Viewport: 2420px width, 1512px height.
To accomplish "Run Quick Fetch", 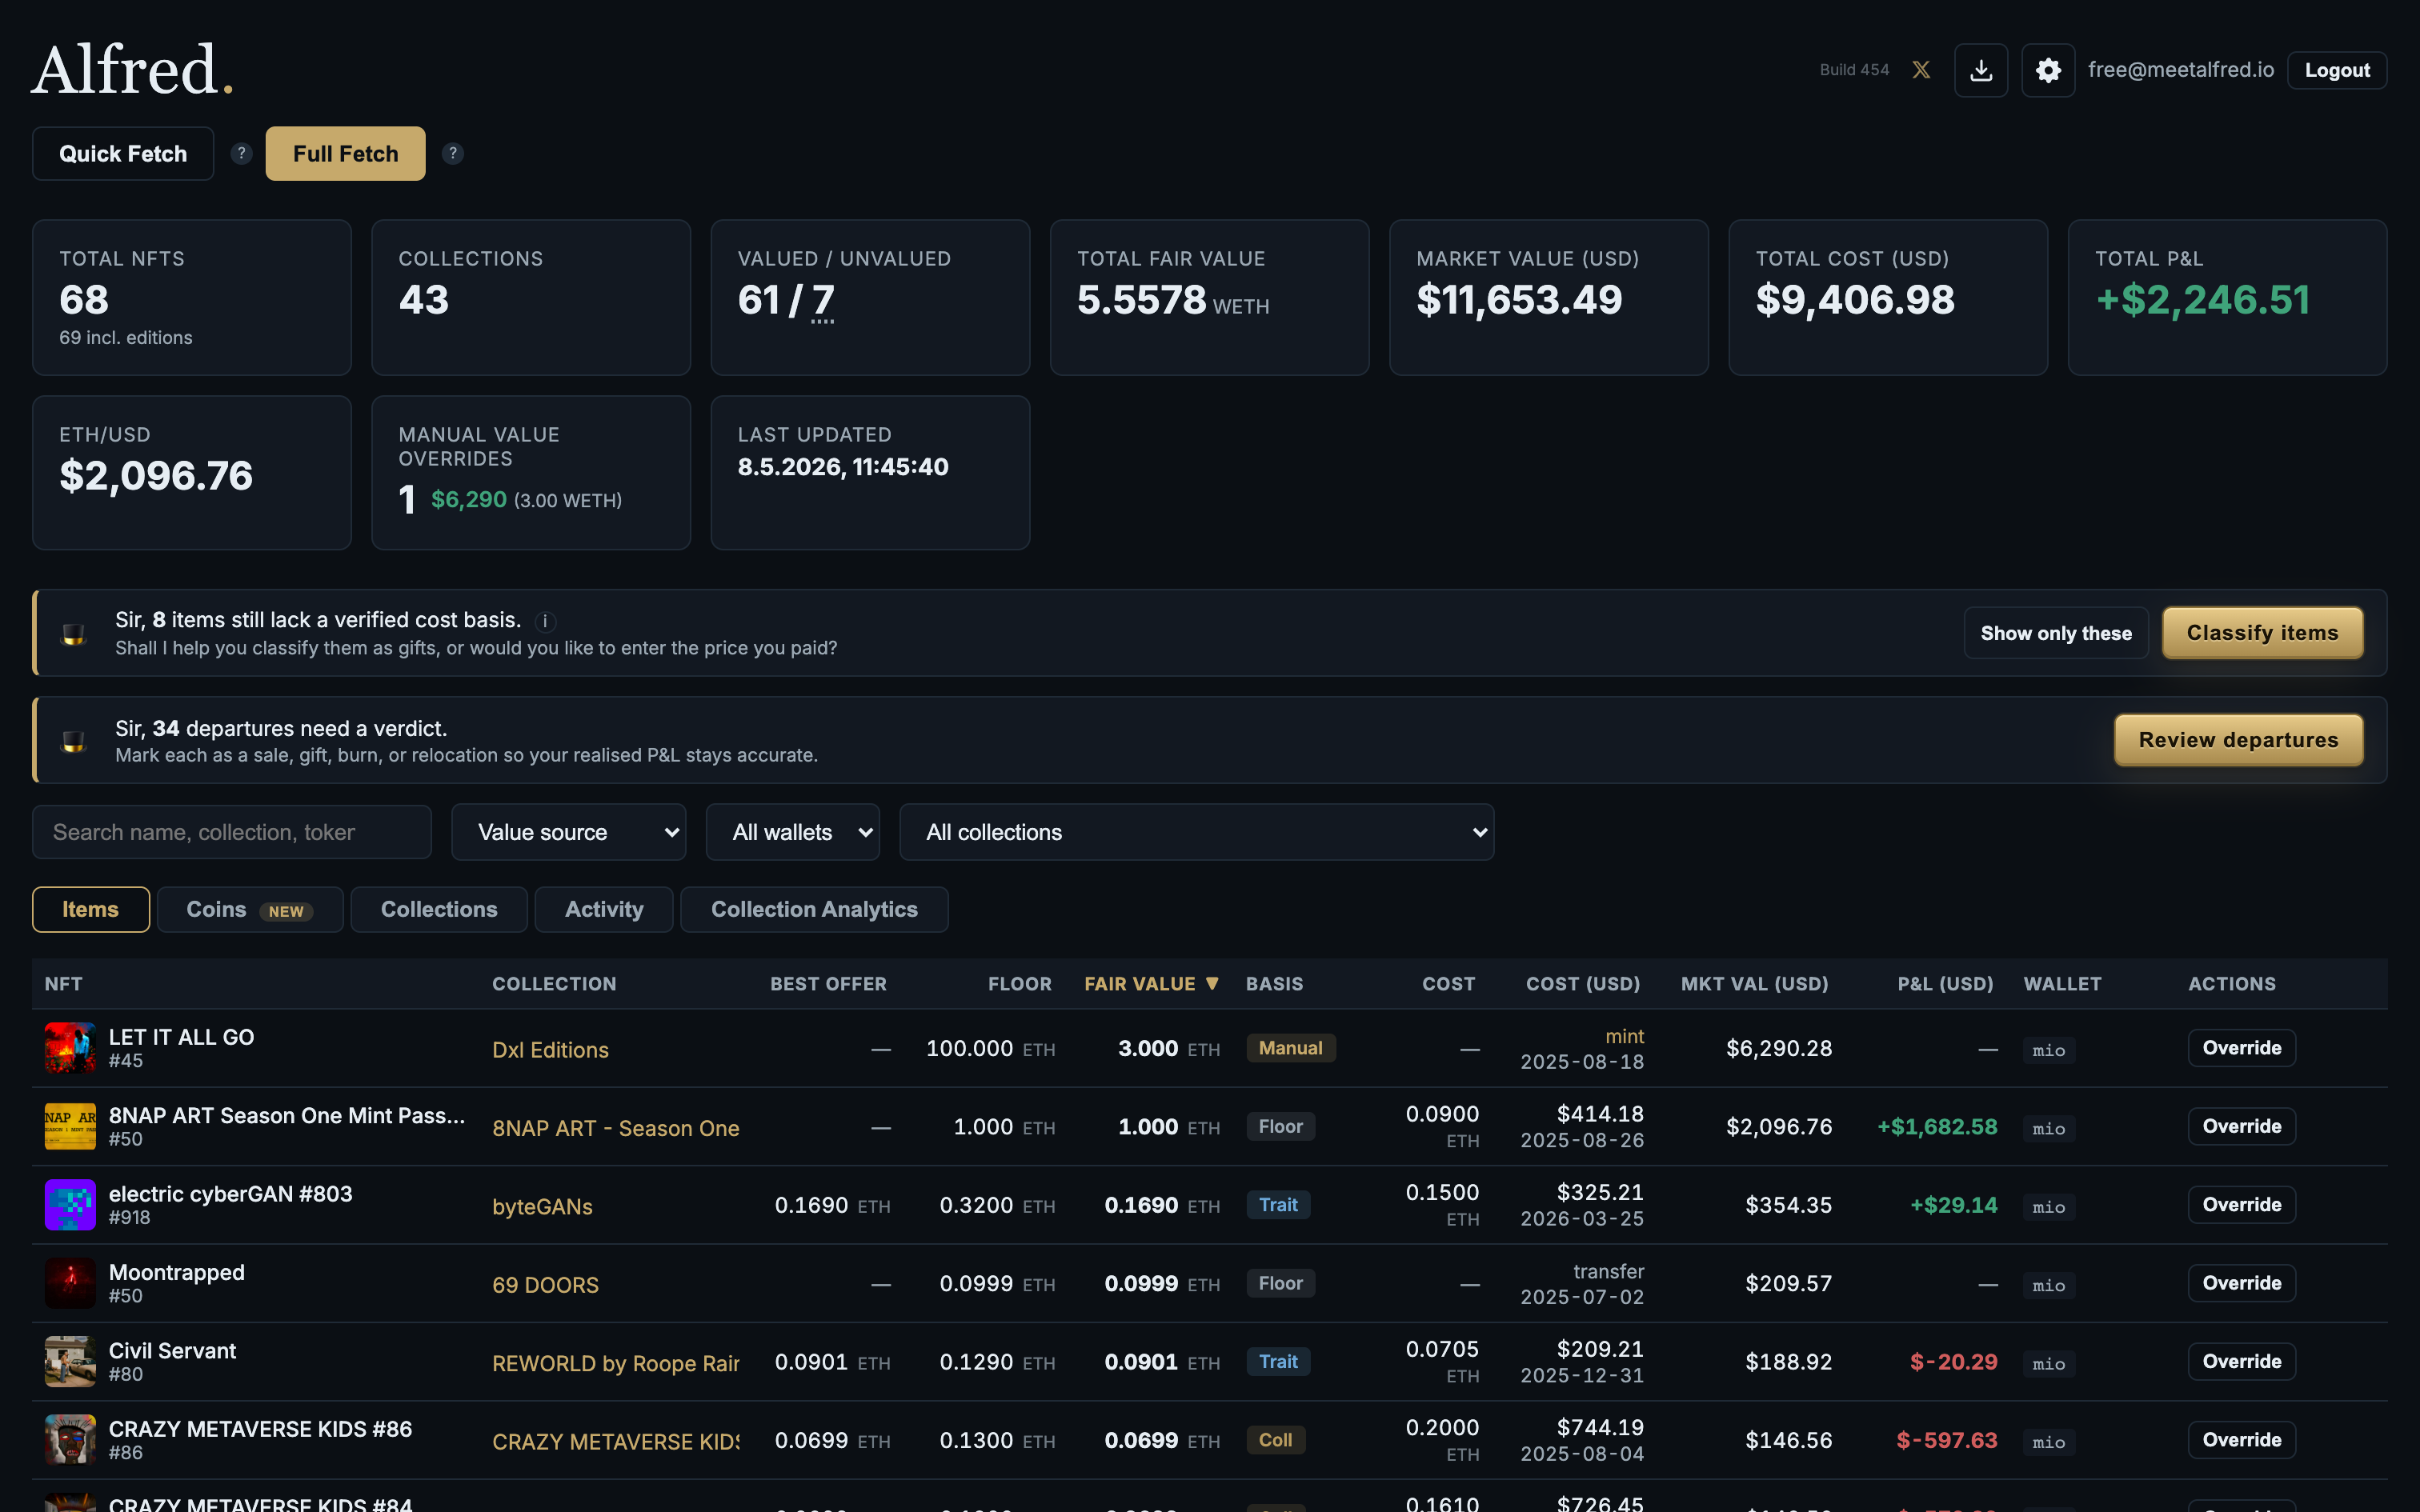I will click(x=123, y=153).
